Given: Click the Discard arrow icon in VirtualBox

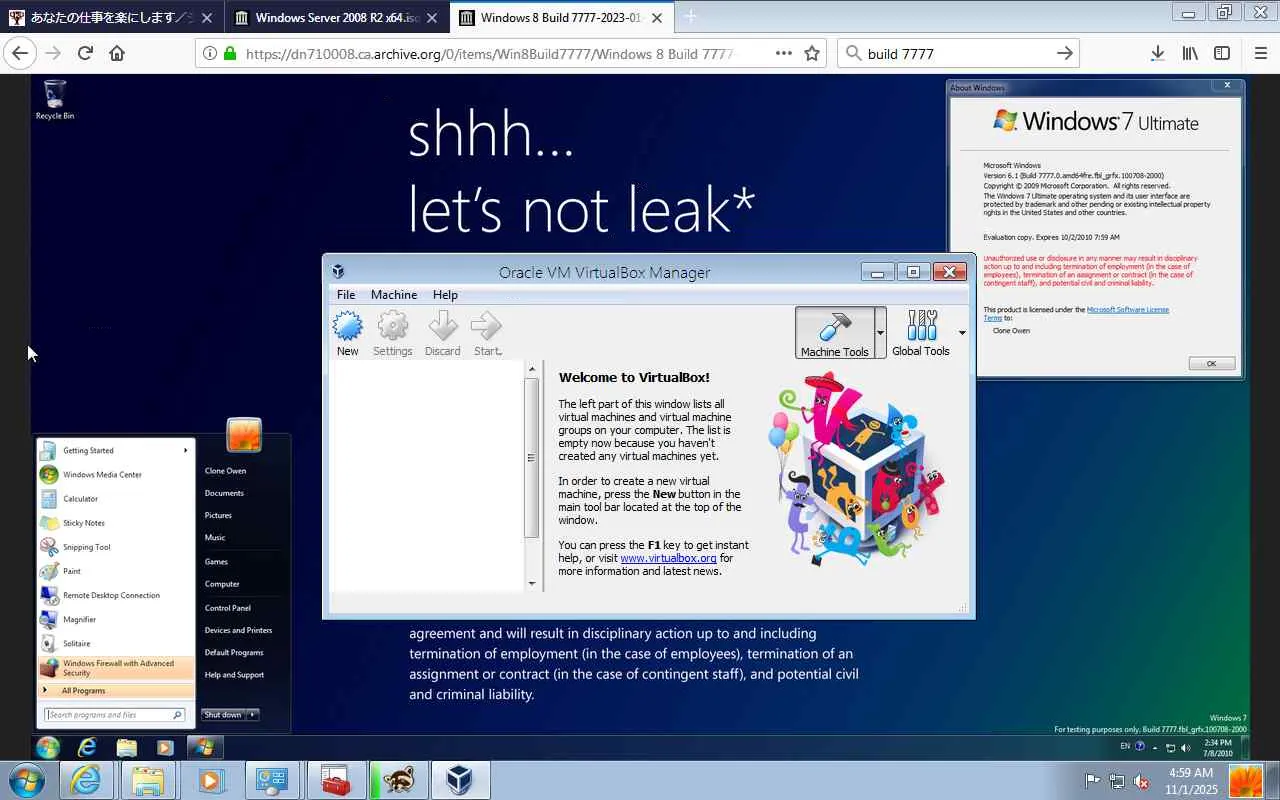Looking at the screenshot, I should pyautogui.click(x=442, y=326).
